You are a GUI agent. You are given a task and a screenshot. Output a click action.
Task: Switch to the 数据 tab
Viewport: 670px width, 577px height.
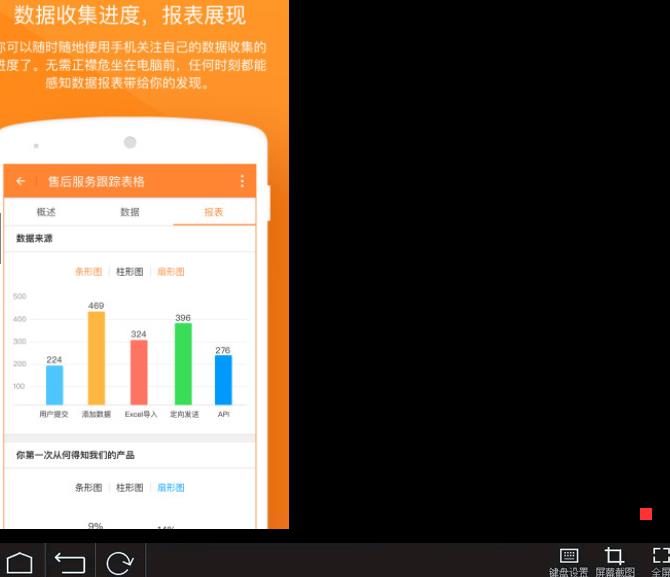pos(130,212)
